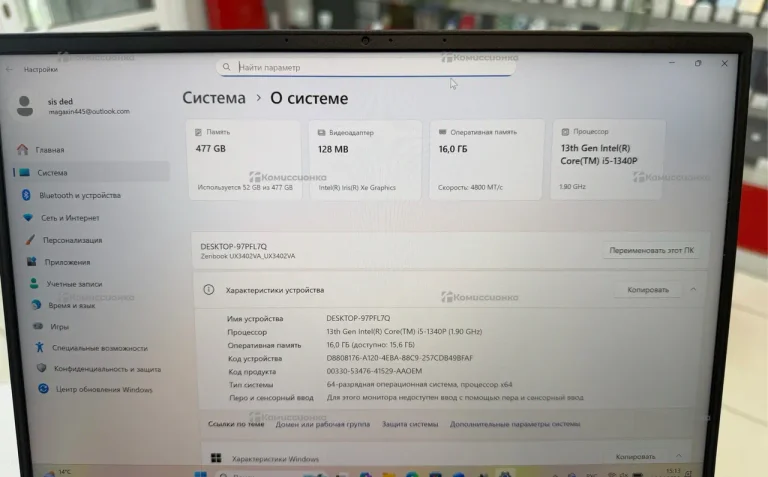768x477 pixels.
Task: Click the brush icon for Персонализация
Action: pyautogui.click(x=29, y=240)
